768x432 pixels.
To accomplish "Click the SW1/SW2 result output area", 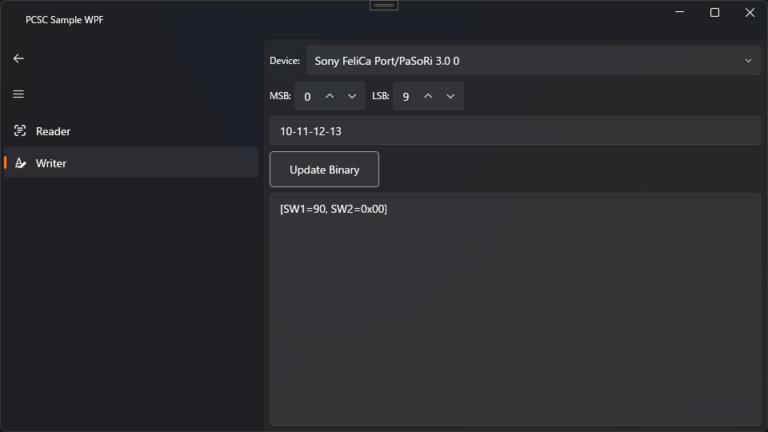I will coord(515,310).
